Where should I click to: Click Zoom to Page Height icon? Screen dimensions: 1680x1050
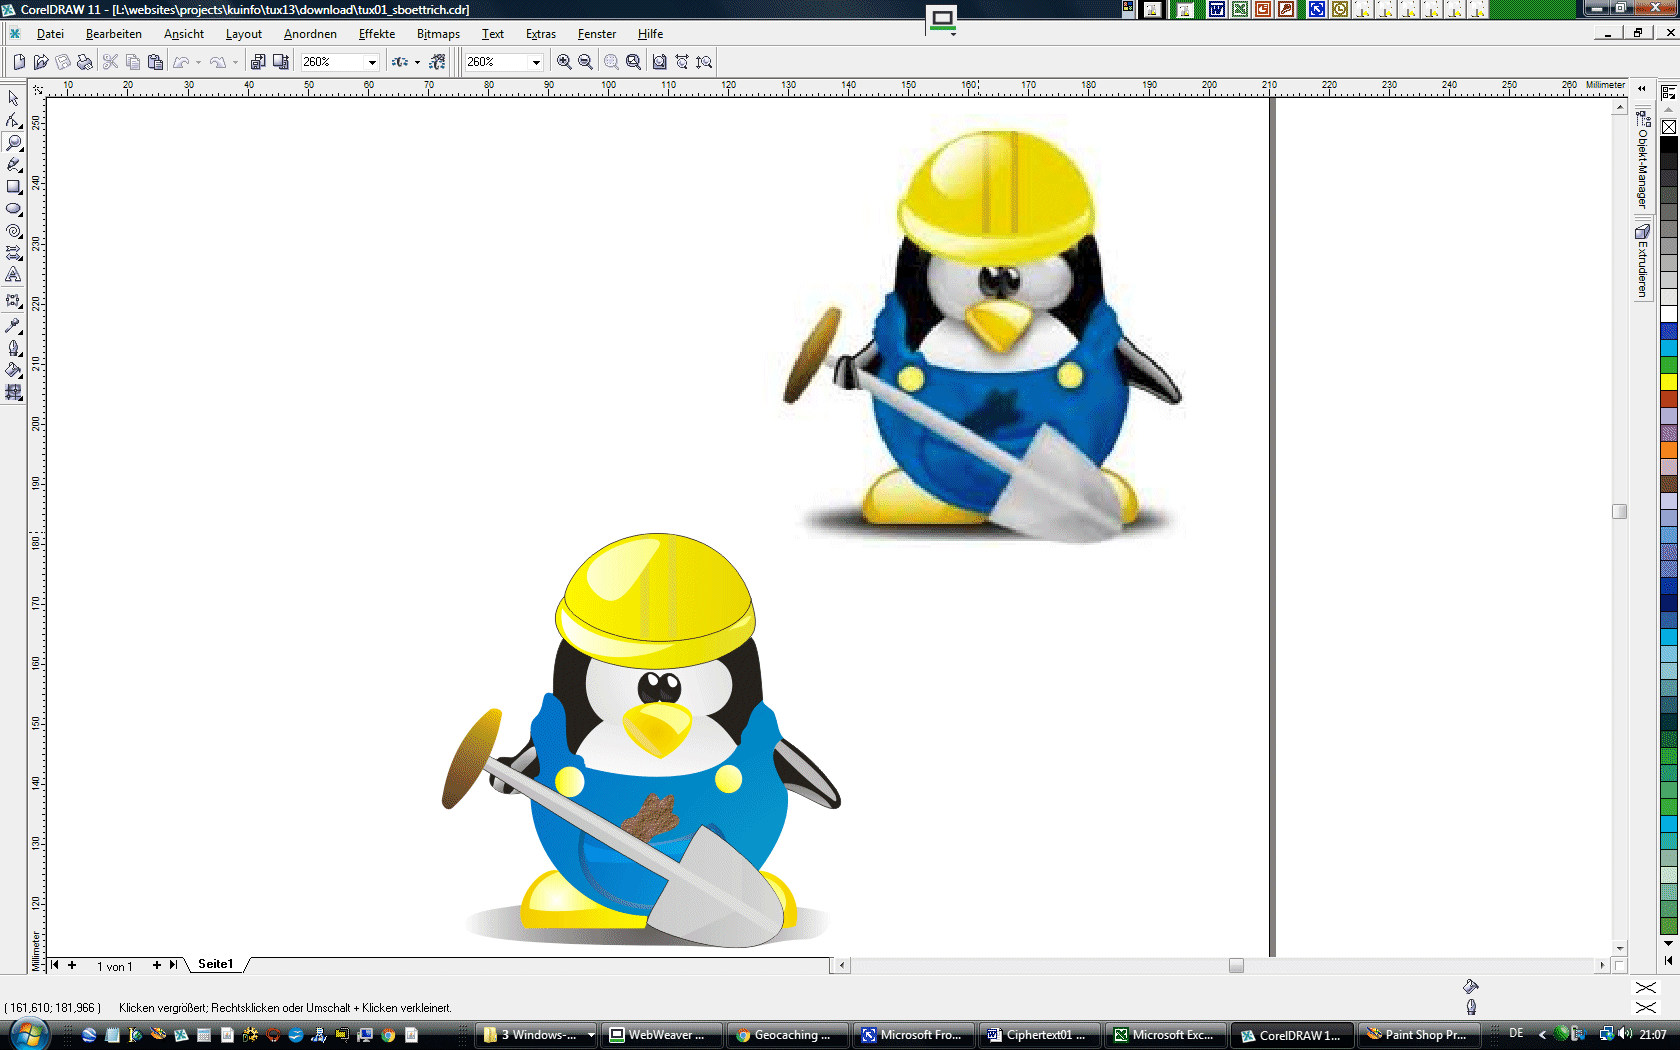point(704,62)
